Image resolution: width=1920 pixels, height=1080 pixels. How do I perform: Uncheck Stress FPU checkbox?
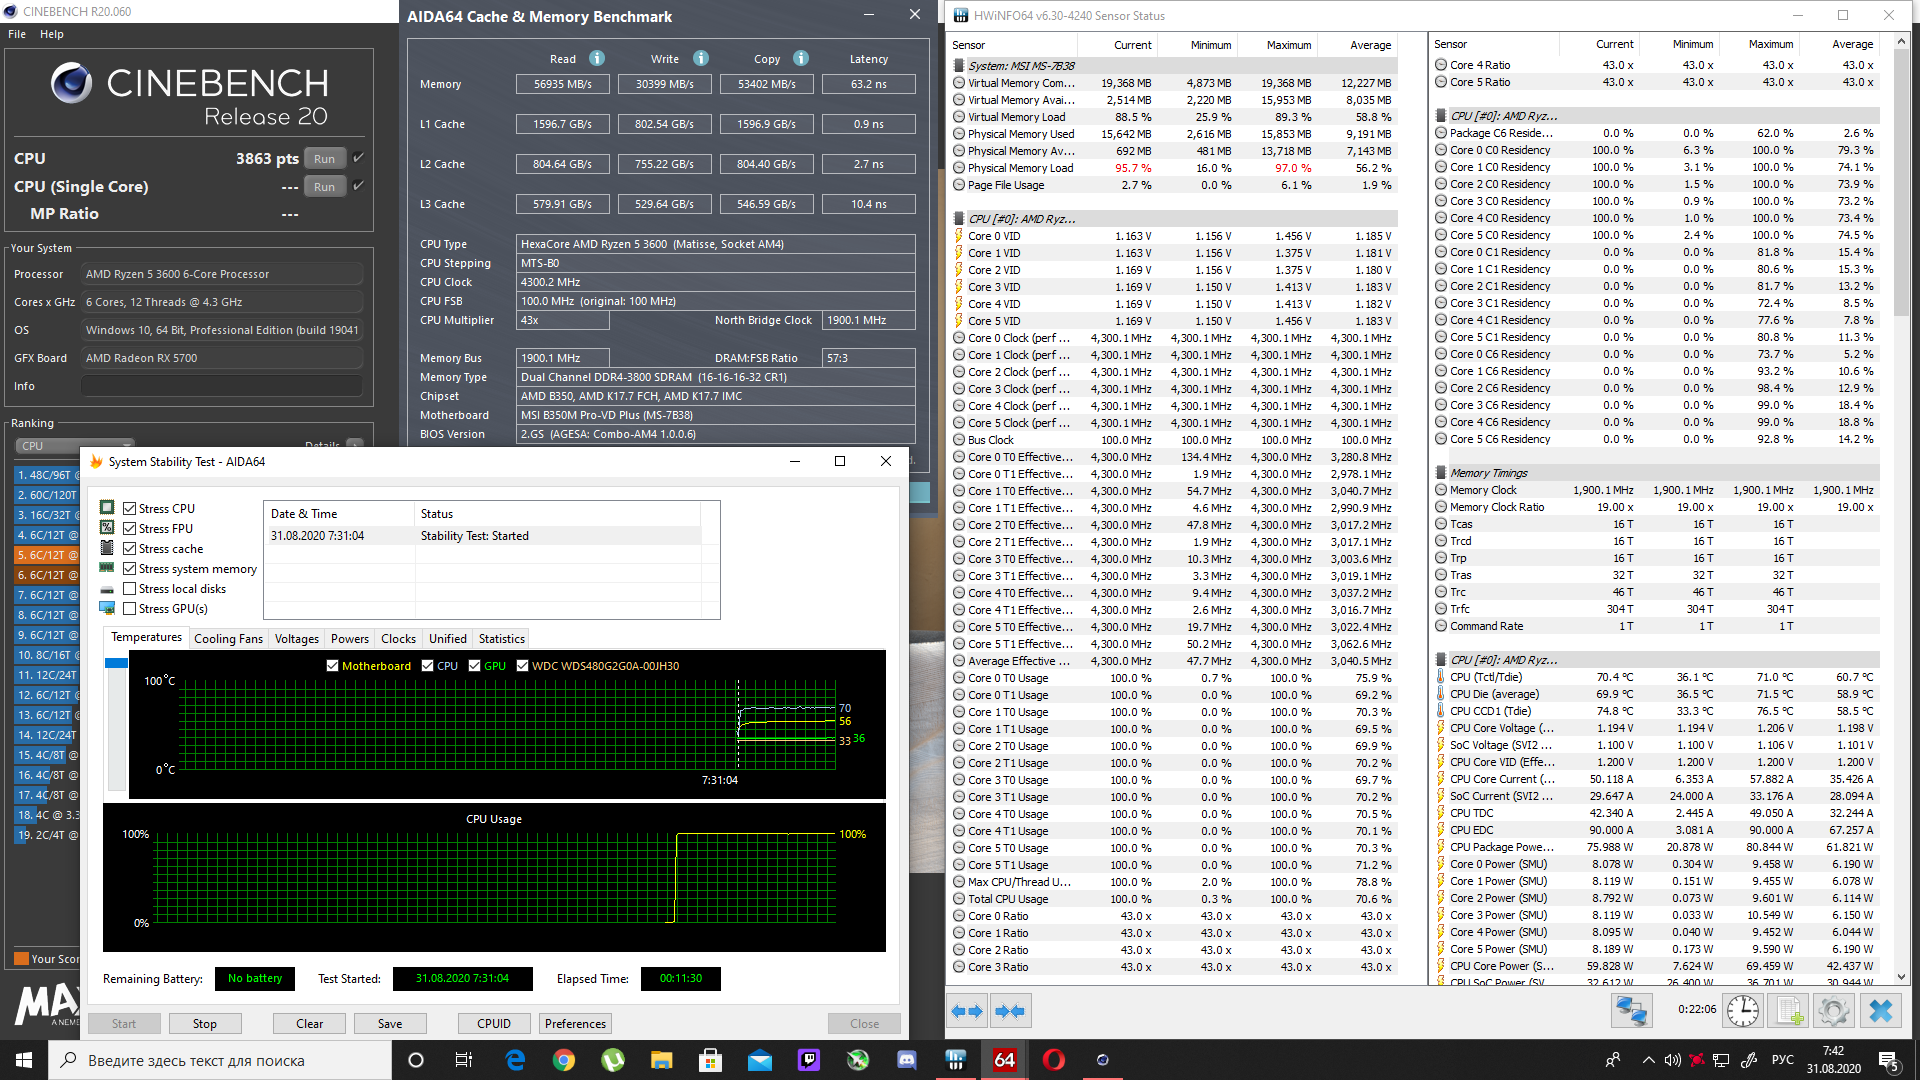pos(130,529)
